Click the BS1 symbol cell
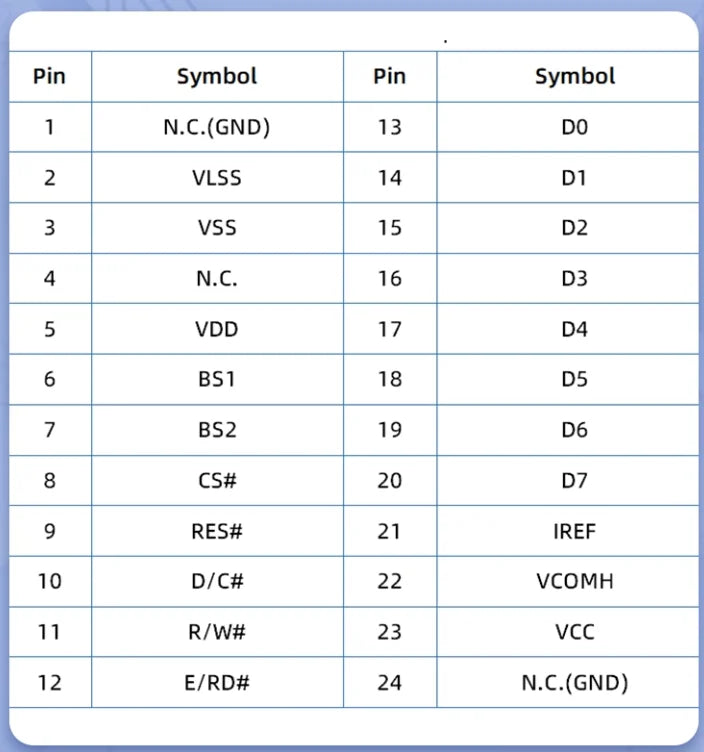The height and width of the screenshot is (752, 704). (x=217, y=379)
